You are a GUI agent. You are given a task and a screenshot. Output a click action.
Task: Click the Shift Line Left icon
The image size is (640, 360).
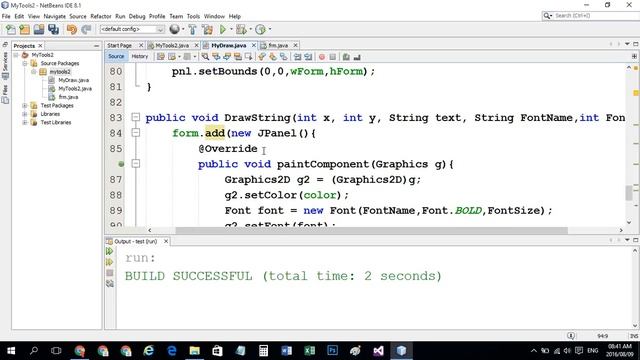coord(298,57)
